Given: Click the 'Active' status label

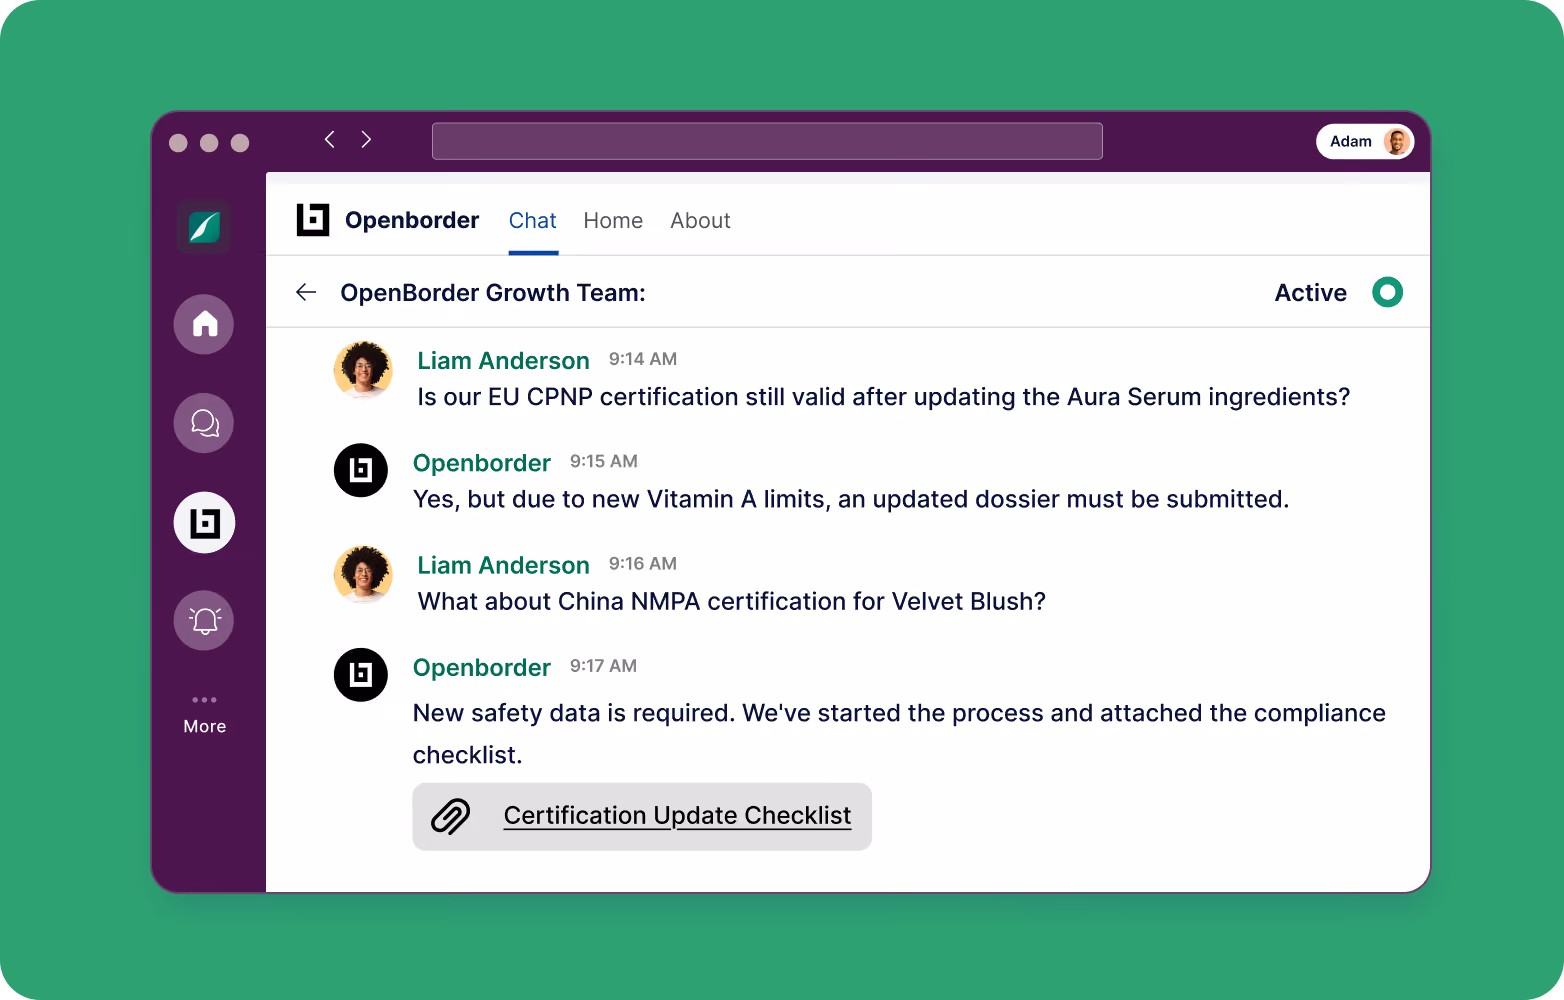Looking at the screenshot, I should (x=1310, y=293).
